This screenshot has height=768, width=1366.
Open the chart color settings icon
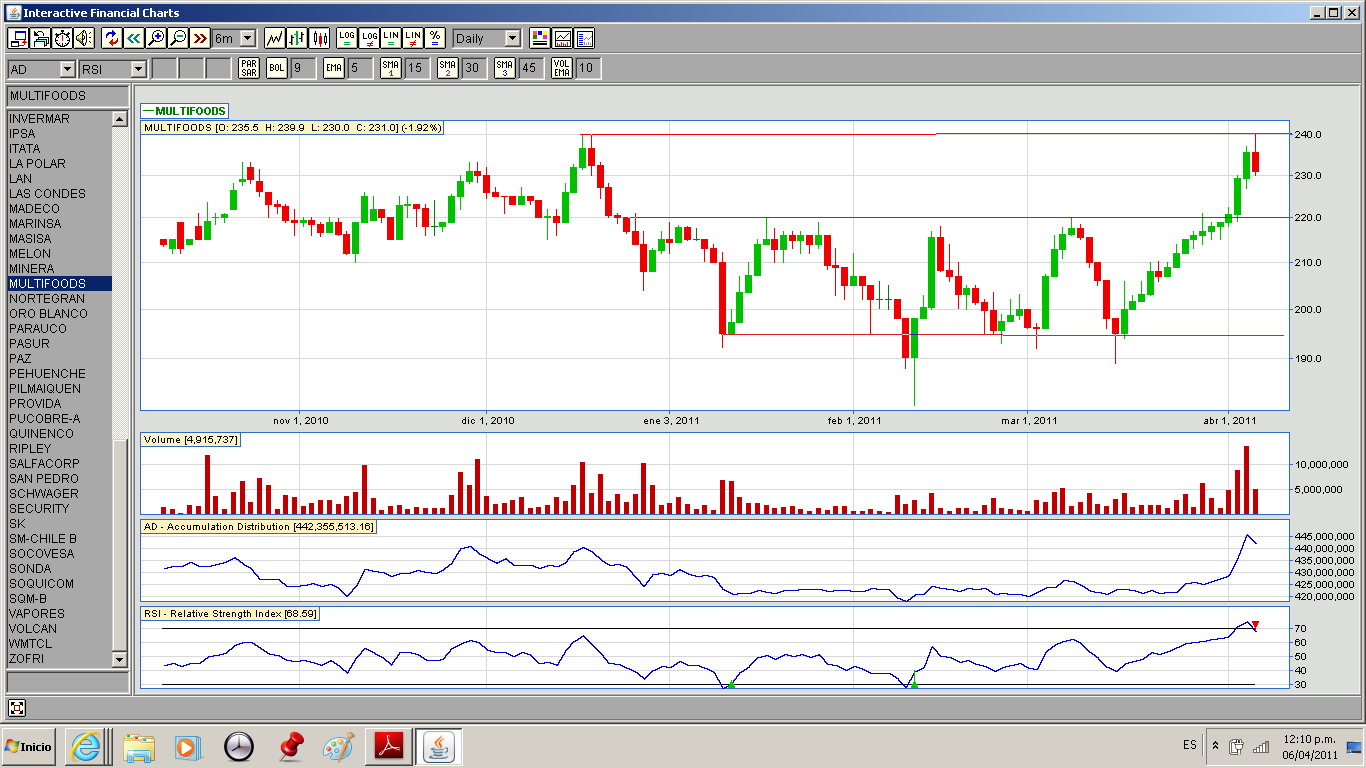click(x=540, y=38)
